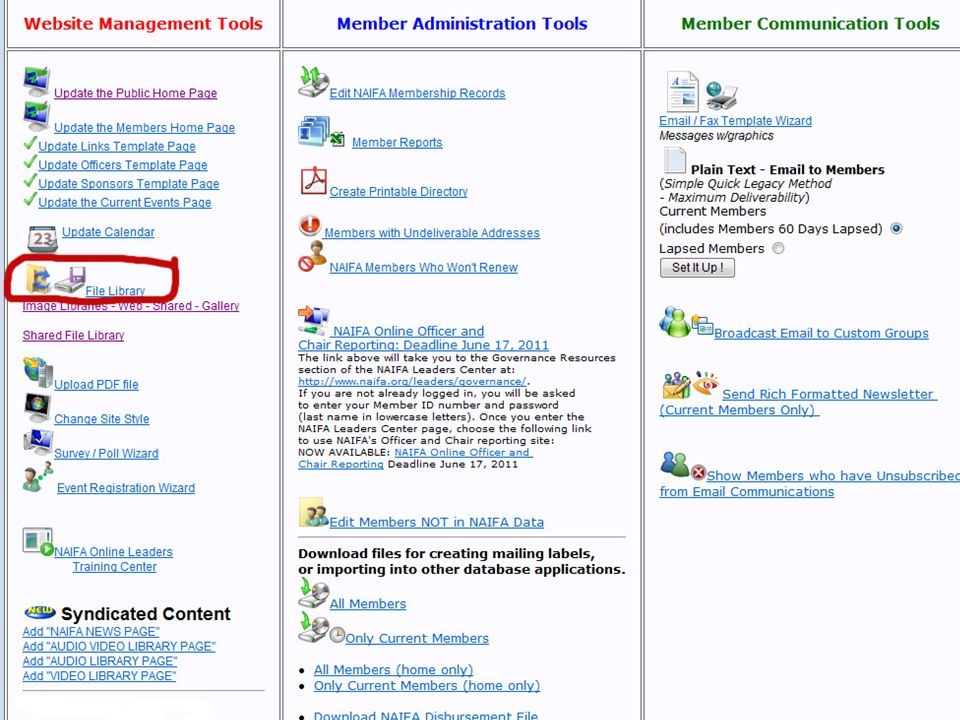Viewport: 960px width, 720px height.
Task: Click the monitor icon beside Update the Public Home Page
Action: [x=36, y=81]
